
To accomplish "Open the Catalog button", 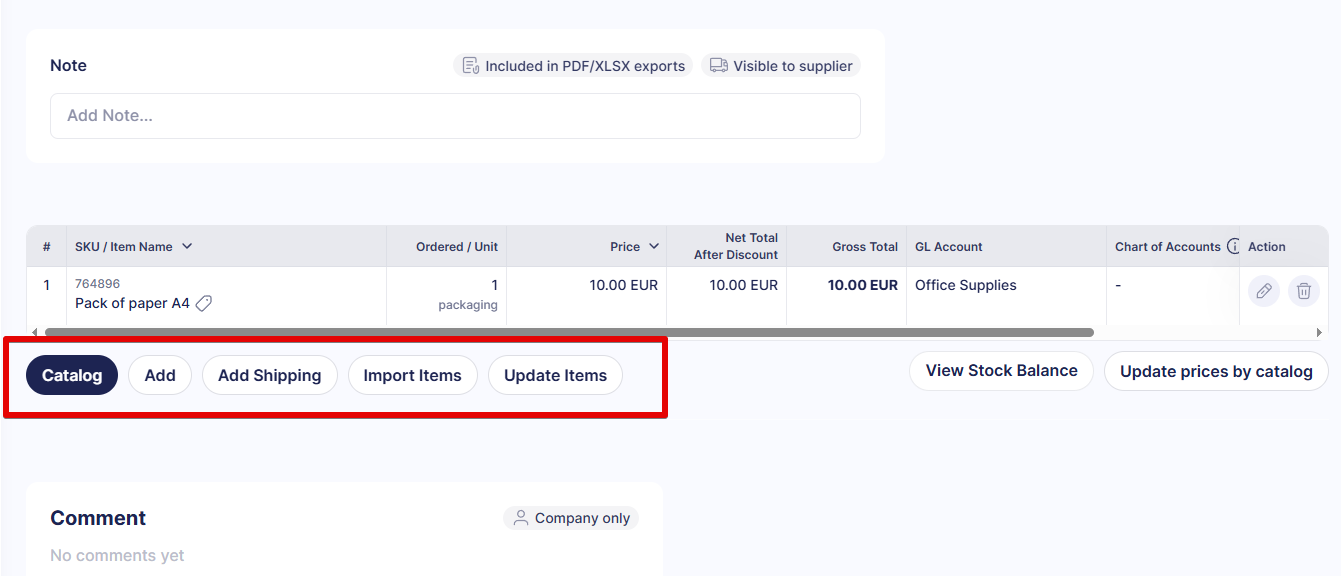I will pyautogui.click(x=72, y=376).
